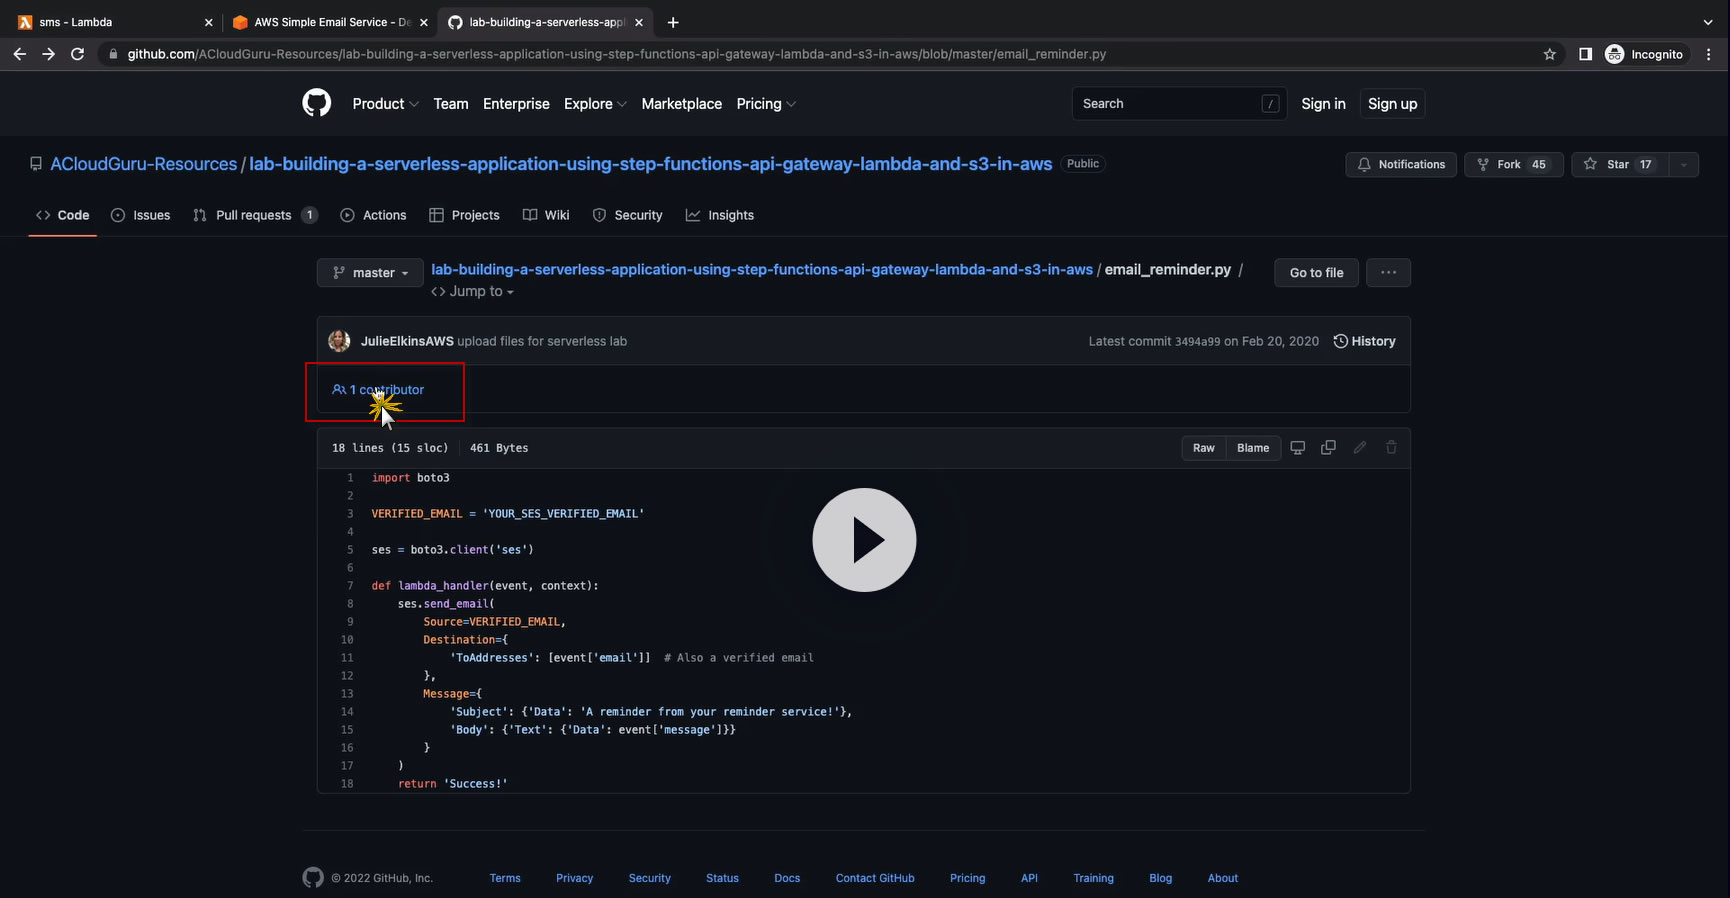
Task: Star the repository
Action: click(x=1618, y=164)
